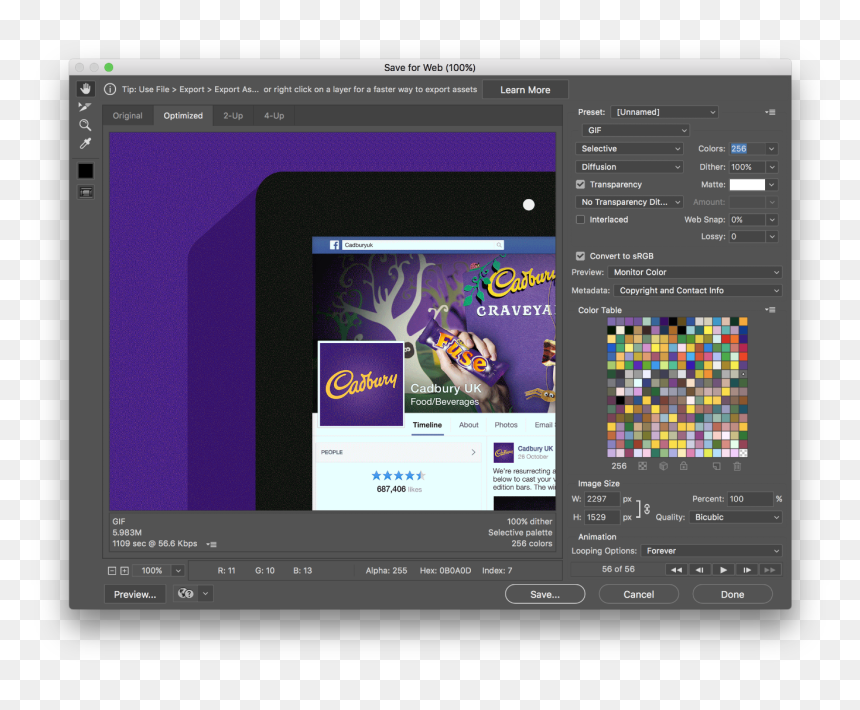Click the Cancel button
Screen dimensions: 860x710
point(638,594)
